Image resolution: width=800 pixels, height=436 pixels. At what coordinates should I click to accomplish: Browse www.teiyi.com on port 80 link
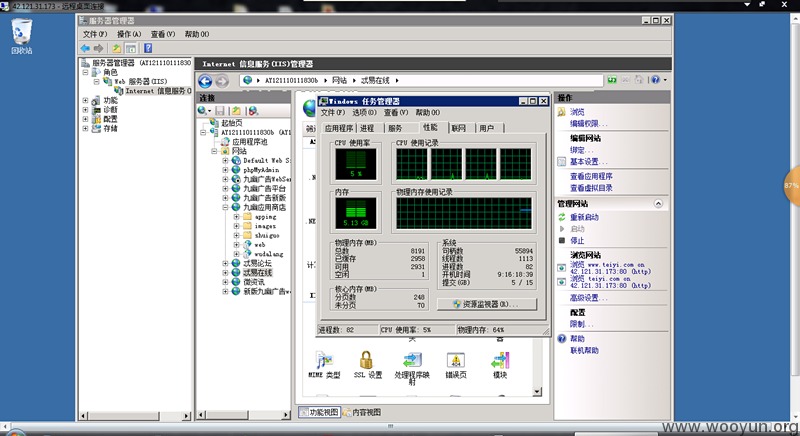610,268
